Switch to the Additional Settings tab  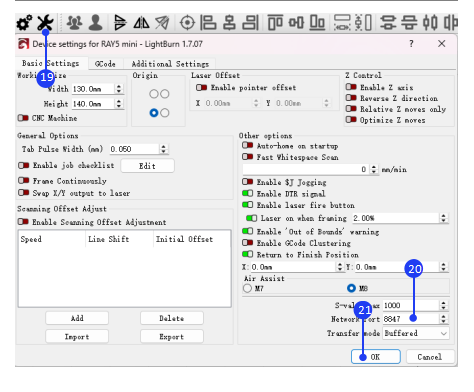[170, 64]
